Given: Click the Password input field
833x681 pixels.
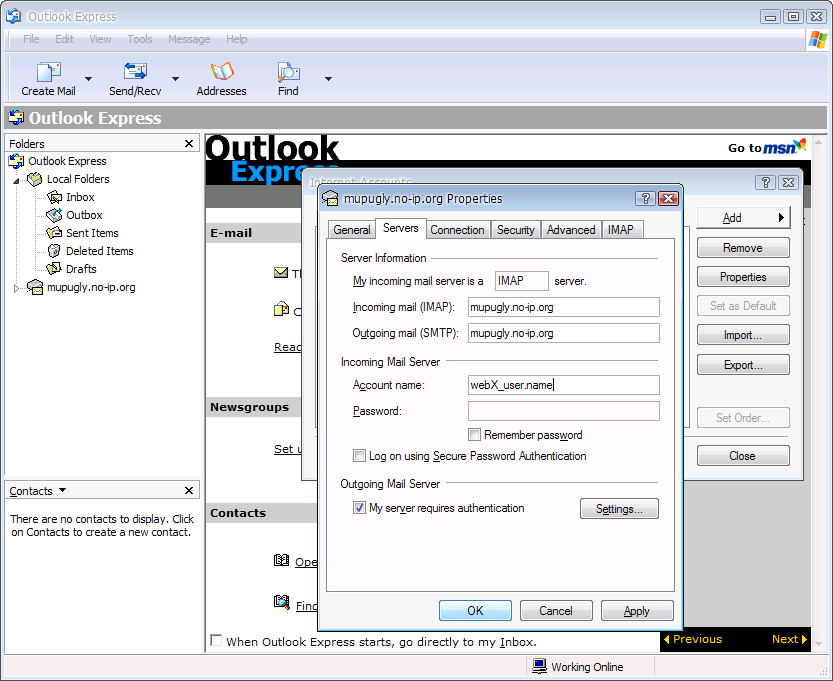Looking at the screenshot, I should pos(563,411).
